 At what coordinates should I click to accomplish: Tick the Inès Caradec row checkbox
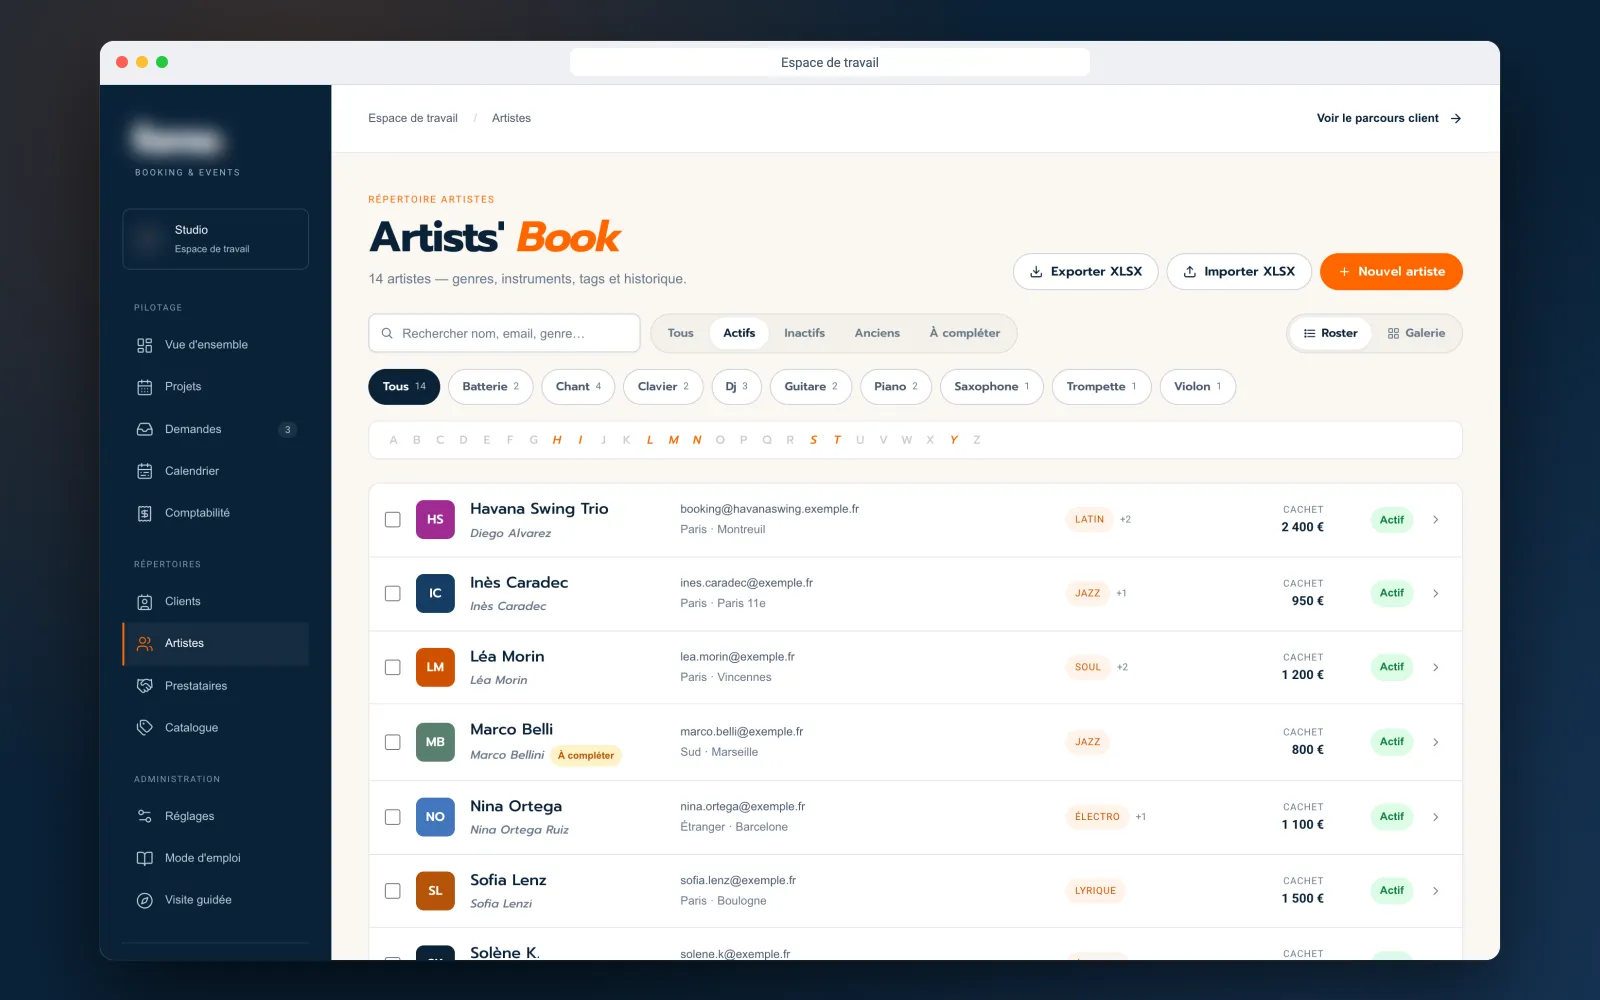tap(393, 593)
